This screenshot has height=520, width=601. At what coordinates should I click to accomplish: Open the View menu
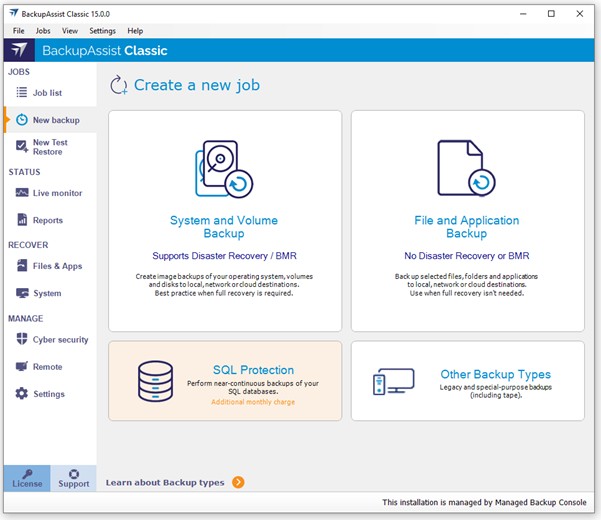70,31
